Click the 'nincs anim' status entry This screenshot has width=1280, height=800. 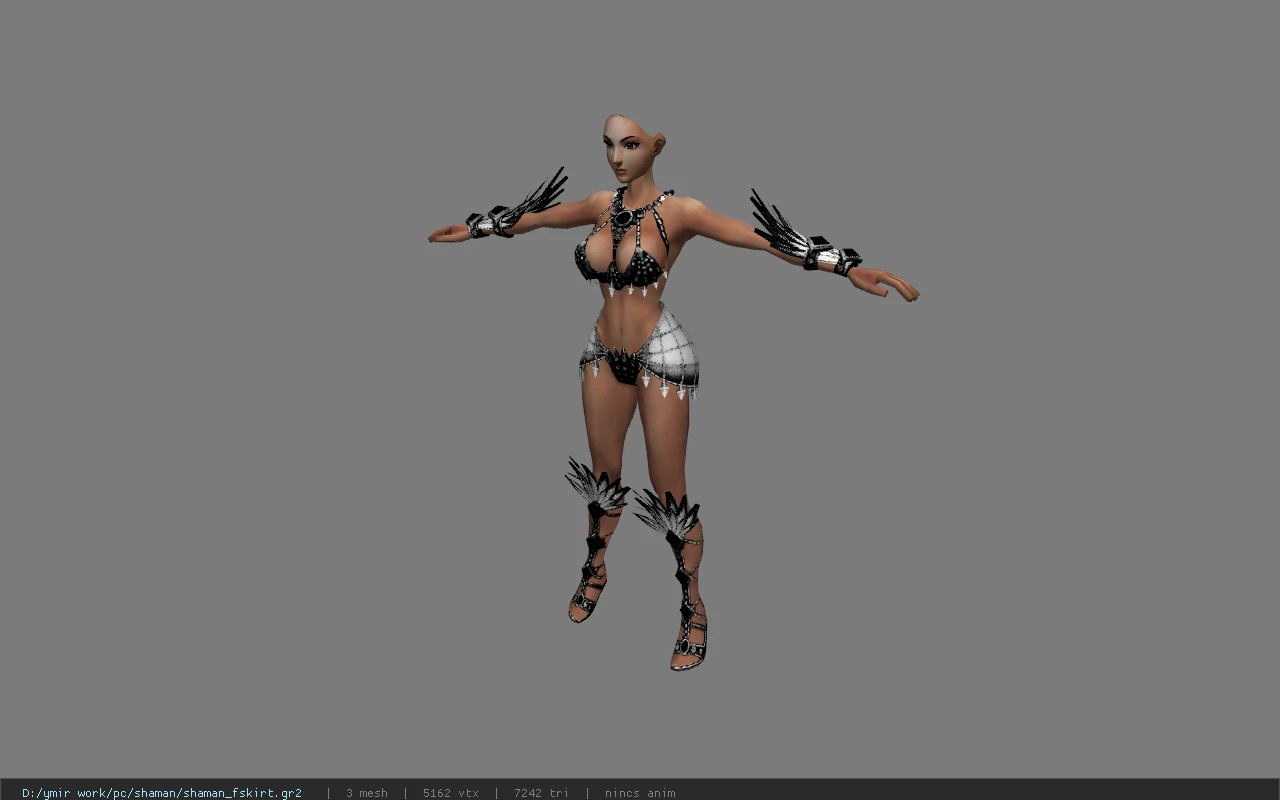click(640, 793)
